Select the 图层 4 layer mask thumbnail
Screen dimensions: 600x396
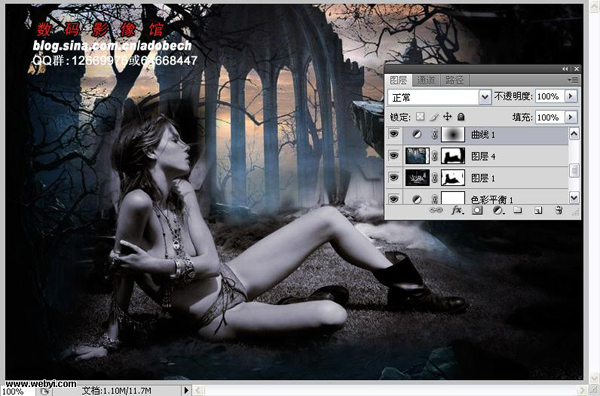[453, 156]
